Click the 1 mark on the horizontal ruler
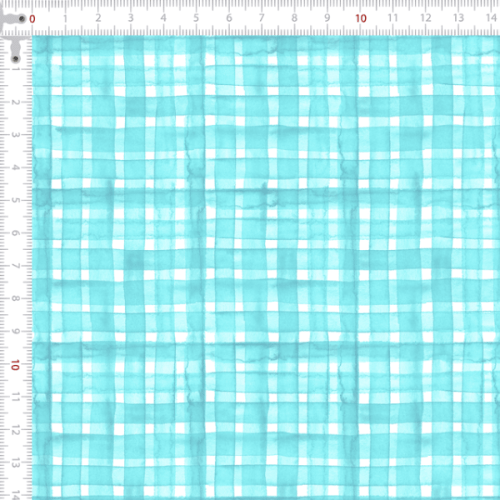This screenshot has height=500, width=500. pos(65,18)
